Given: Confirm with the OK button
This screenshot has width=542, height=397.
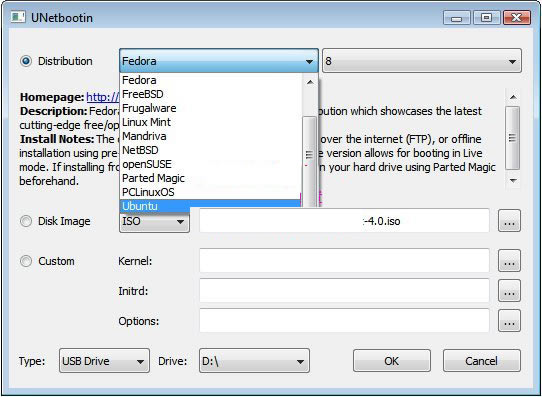Looking at the screenshot, I should click(x=392, y=361).
